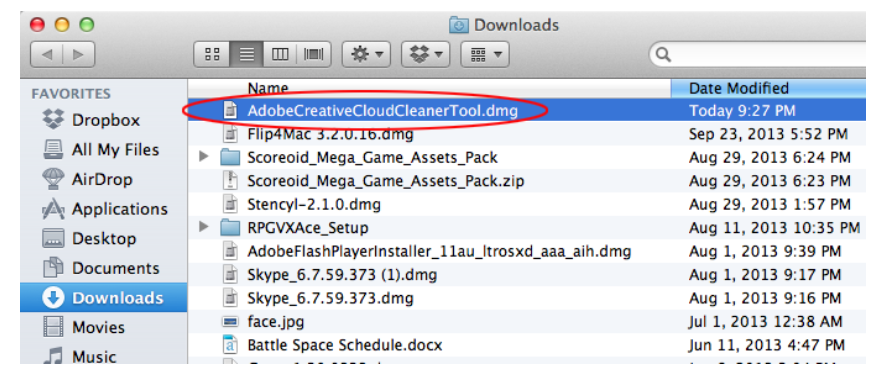Click the Stencyl disk image icon
This screenshot has width=875, height=371.
tap(230, 205)
